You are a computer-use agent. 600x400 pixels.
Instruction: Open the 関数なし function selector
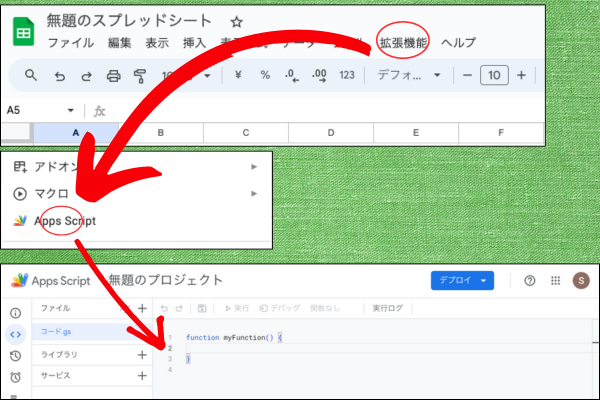click(325, 309)
